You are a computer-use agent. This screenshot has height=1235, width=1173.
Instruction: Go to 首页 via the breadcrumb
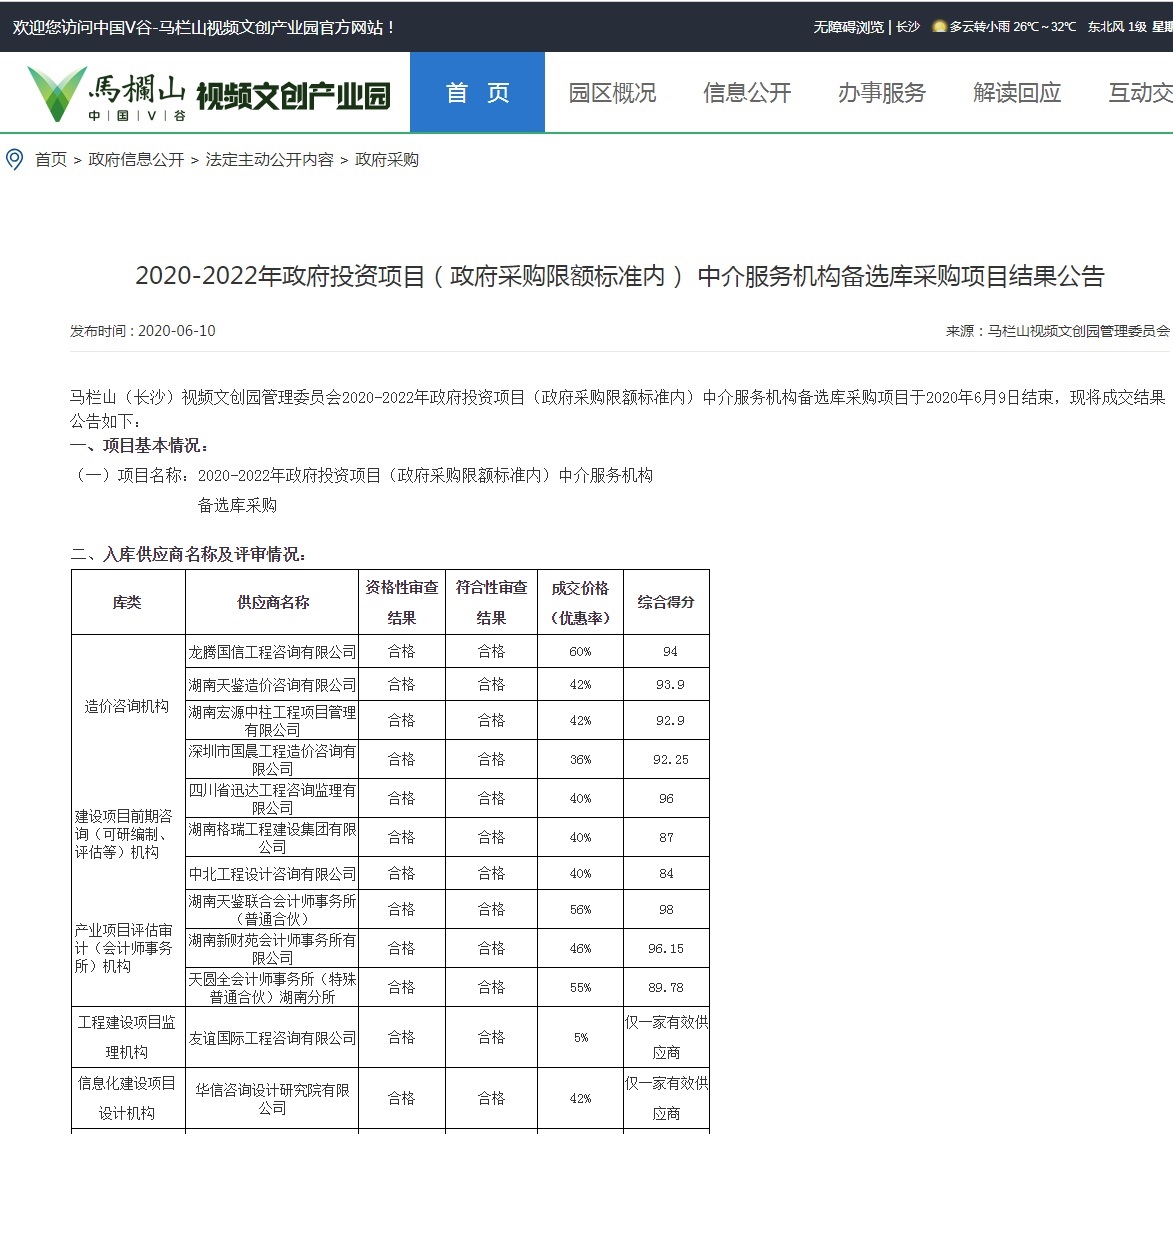pos(51,160)
